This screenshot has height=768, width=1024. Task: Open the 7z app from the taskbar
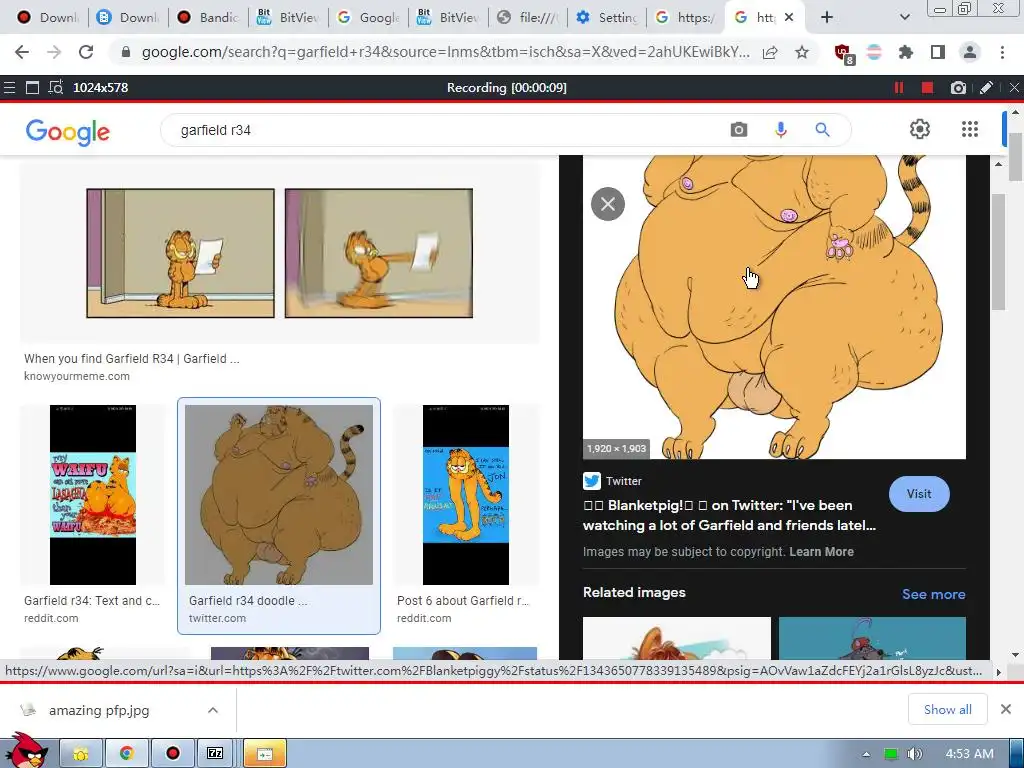(x=216, y=754)
